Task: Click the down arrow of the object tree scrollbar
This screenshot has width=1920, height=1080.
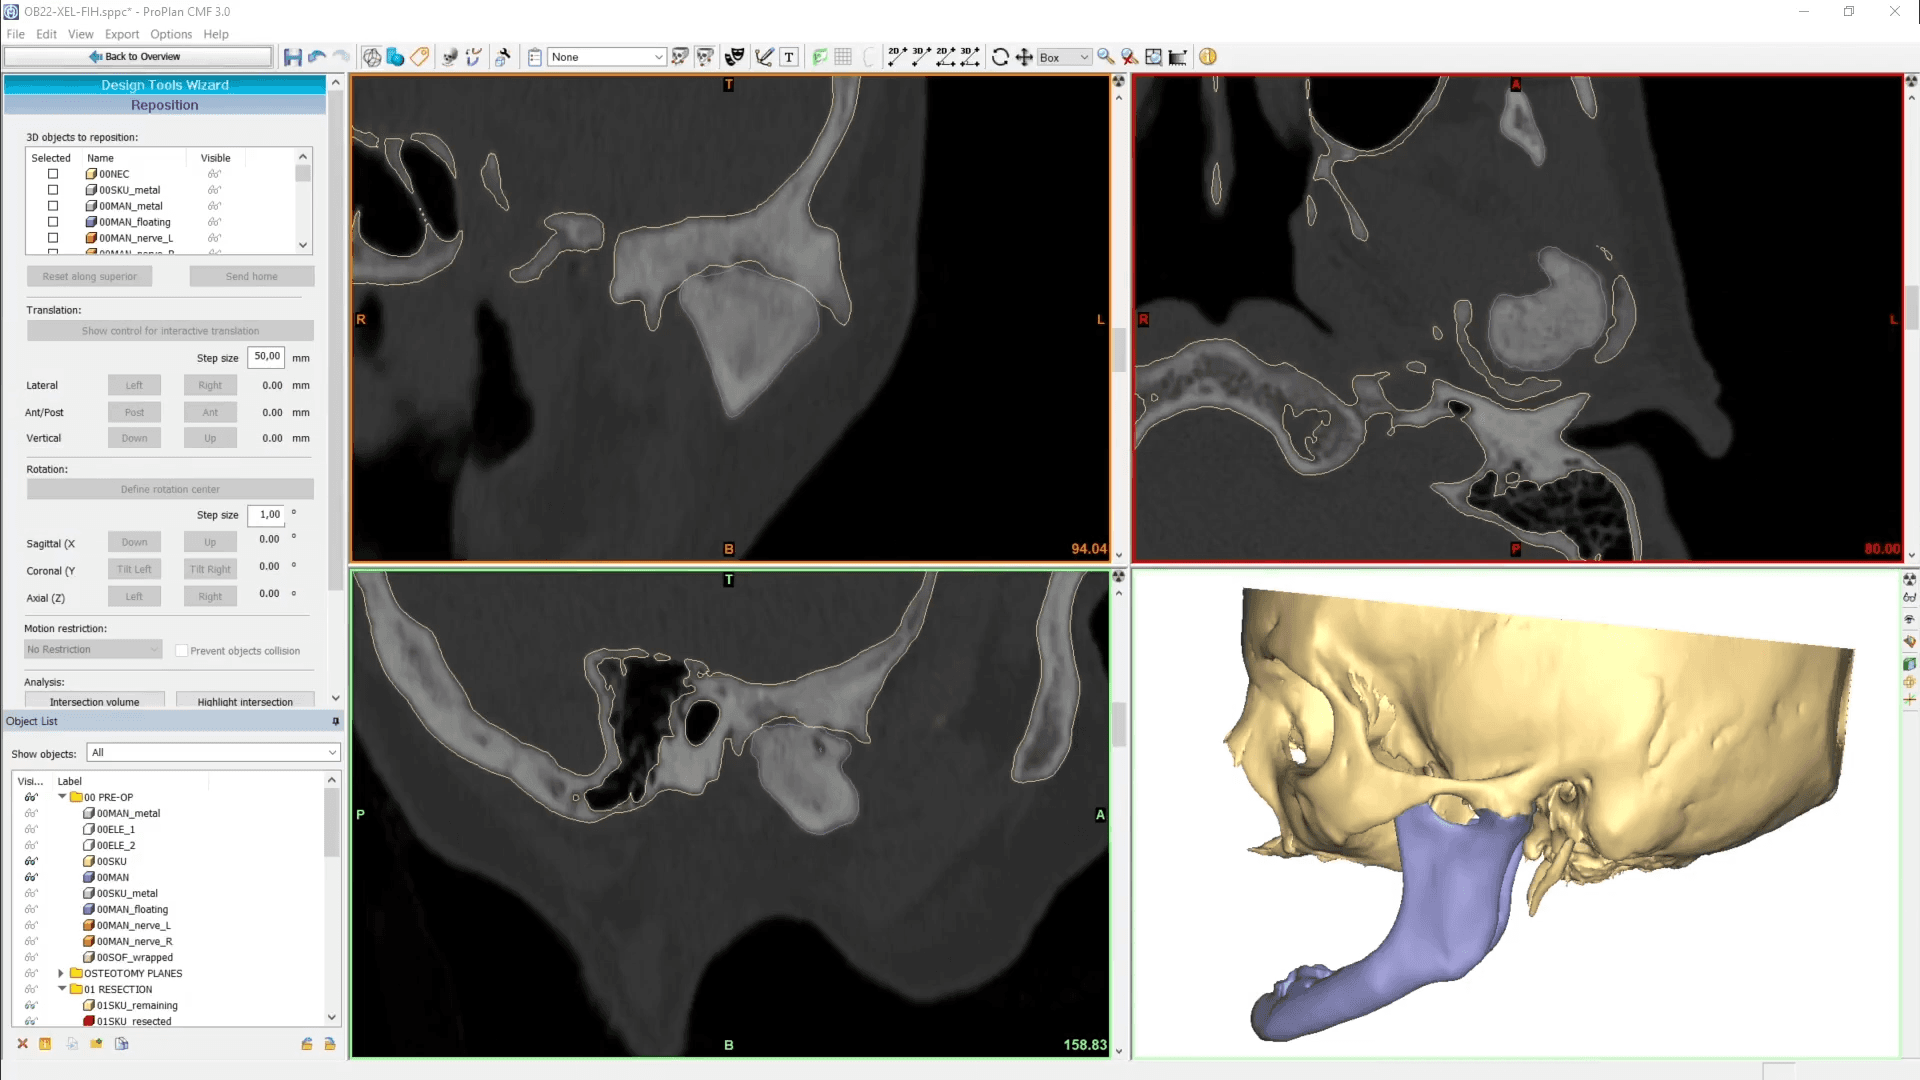Action: pos(332,1017)
